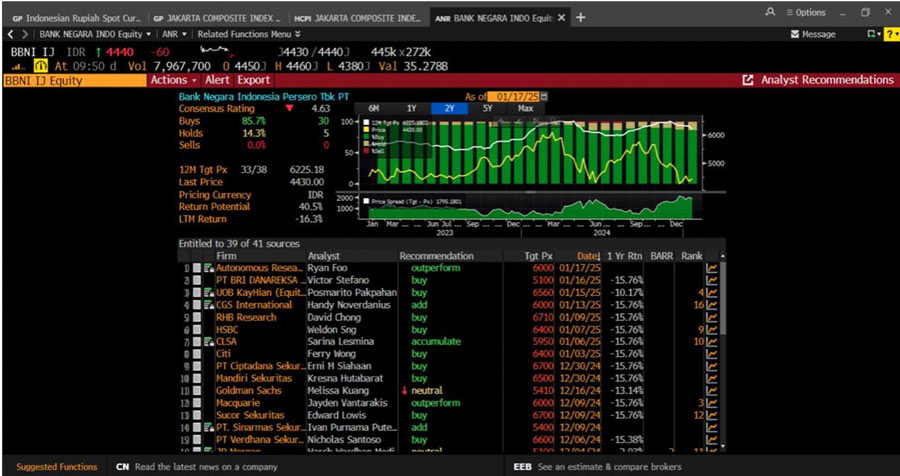The height and width of the screenshot is (476, 900).
Task: Open the calendar picker next to As of date
Action: tap(544, 96)
